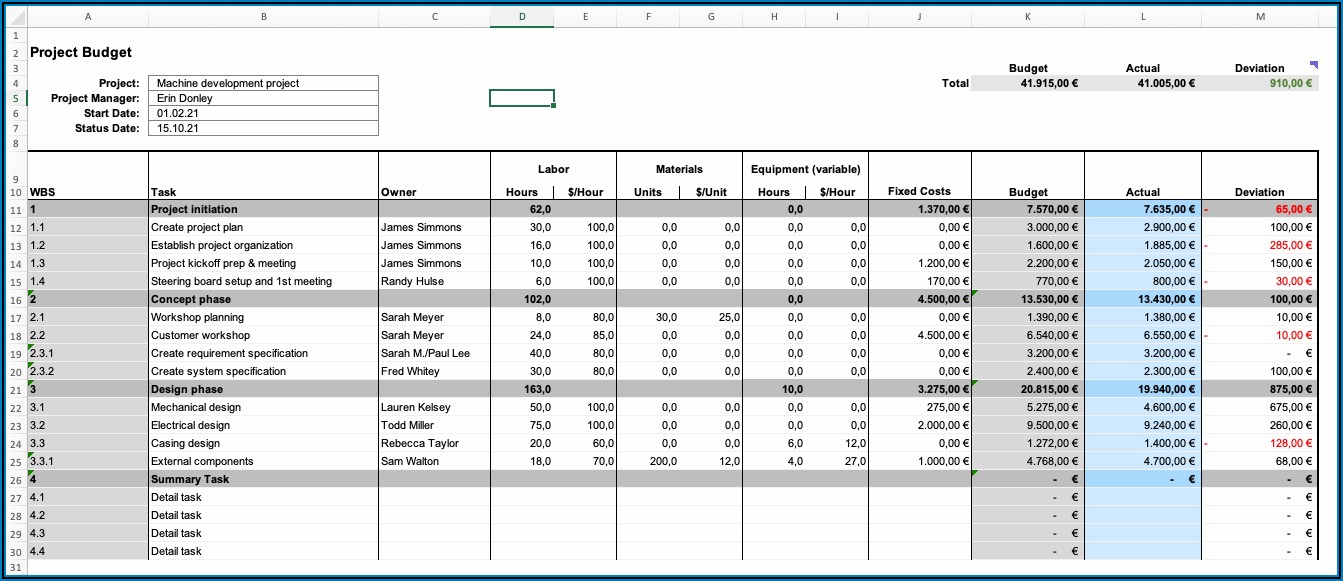Image resolution: width=1343 pixels, height=581 pixels.
Task: Click the 'Project Budget' title cell
Action: [x=82, y=52]
